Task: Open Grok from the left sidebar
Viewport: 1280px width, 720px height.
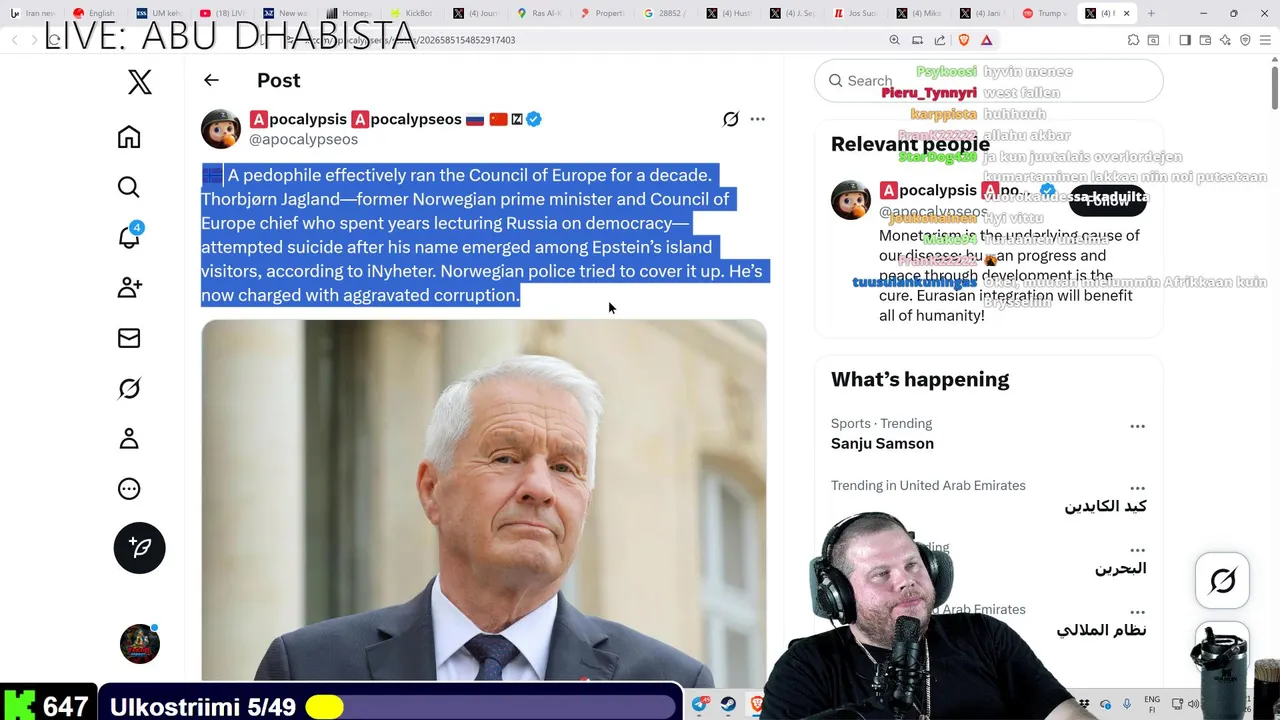Action: (x=129, y=388)
